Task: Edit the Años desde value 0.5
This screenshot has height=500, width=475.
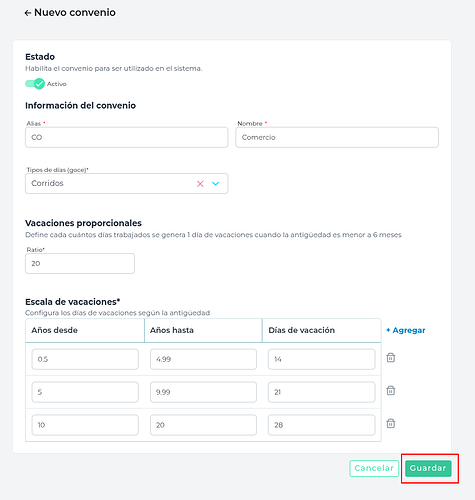Action: tap(85, 359)
